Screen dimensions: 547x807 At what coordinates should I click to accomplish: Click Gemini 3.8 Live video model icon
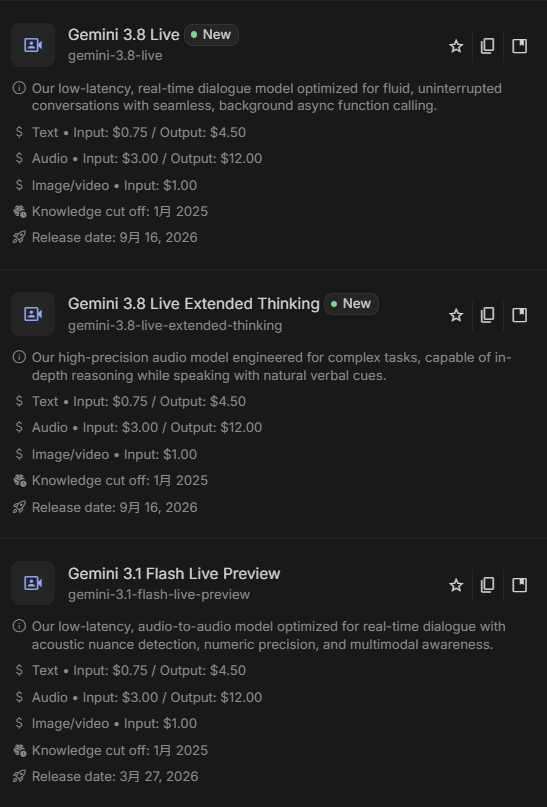click(33, 45)
